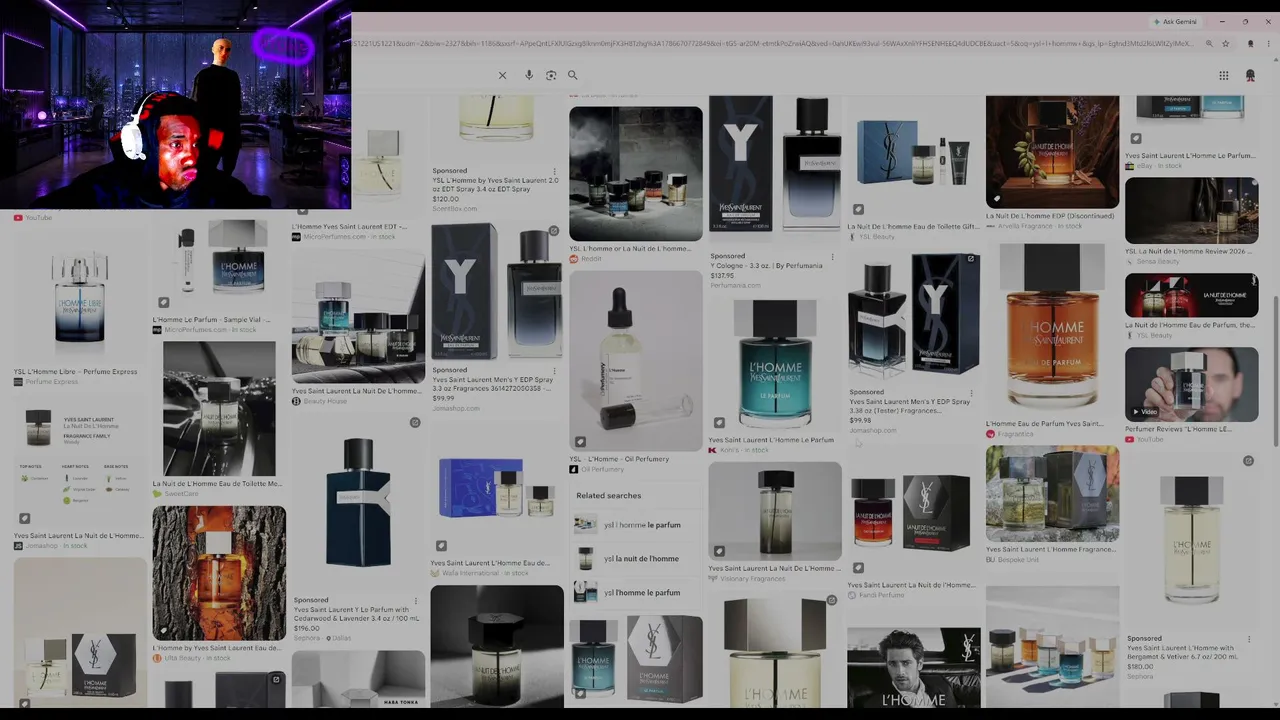1280x720 pixels.
Task: Open Sensa Beauty La Nuit Review 2026 image
Action: (x=1191, y=211)
